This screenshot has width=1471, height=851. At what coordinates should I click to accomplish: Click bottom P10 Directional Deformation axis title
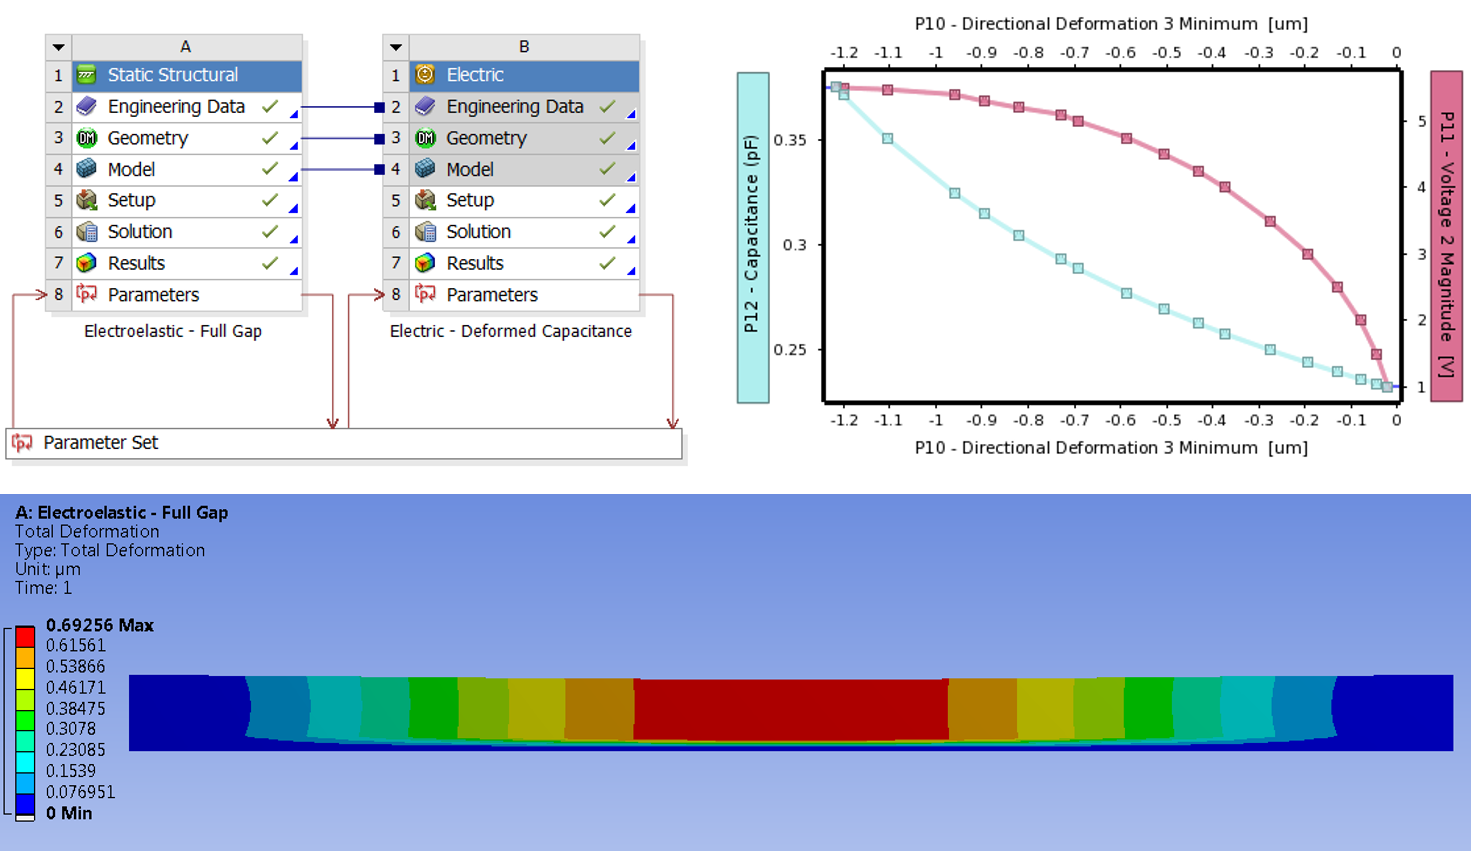[x=1111, y=447]
